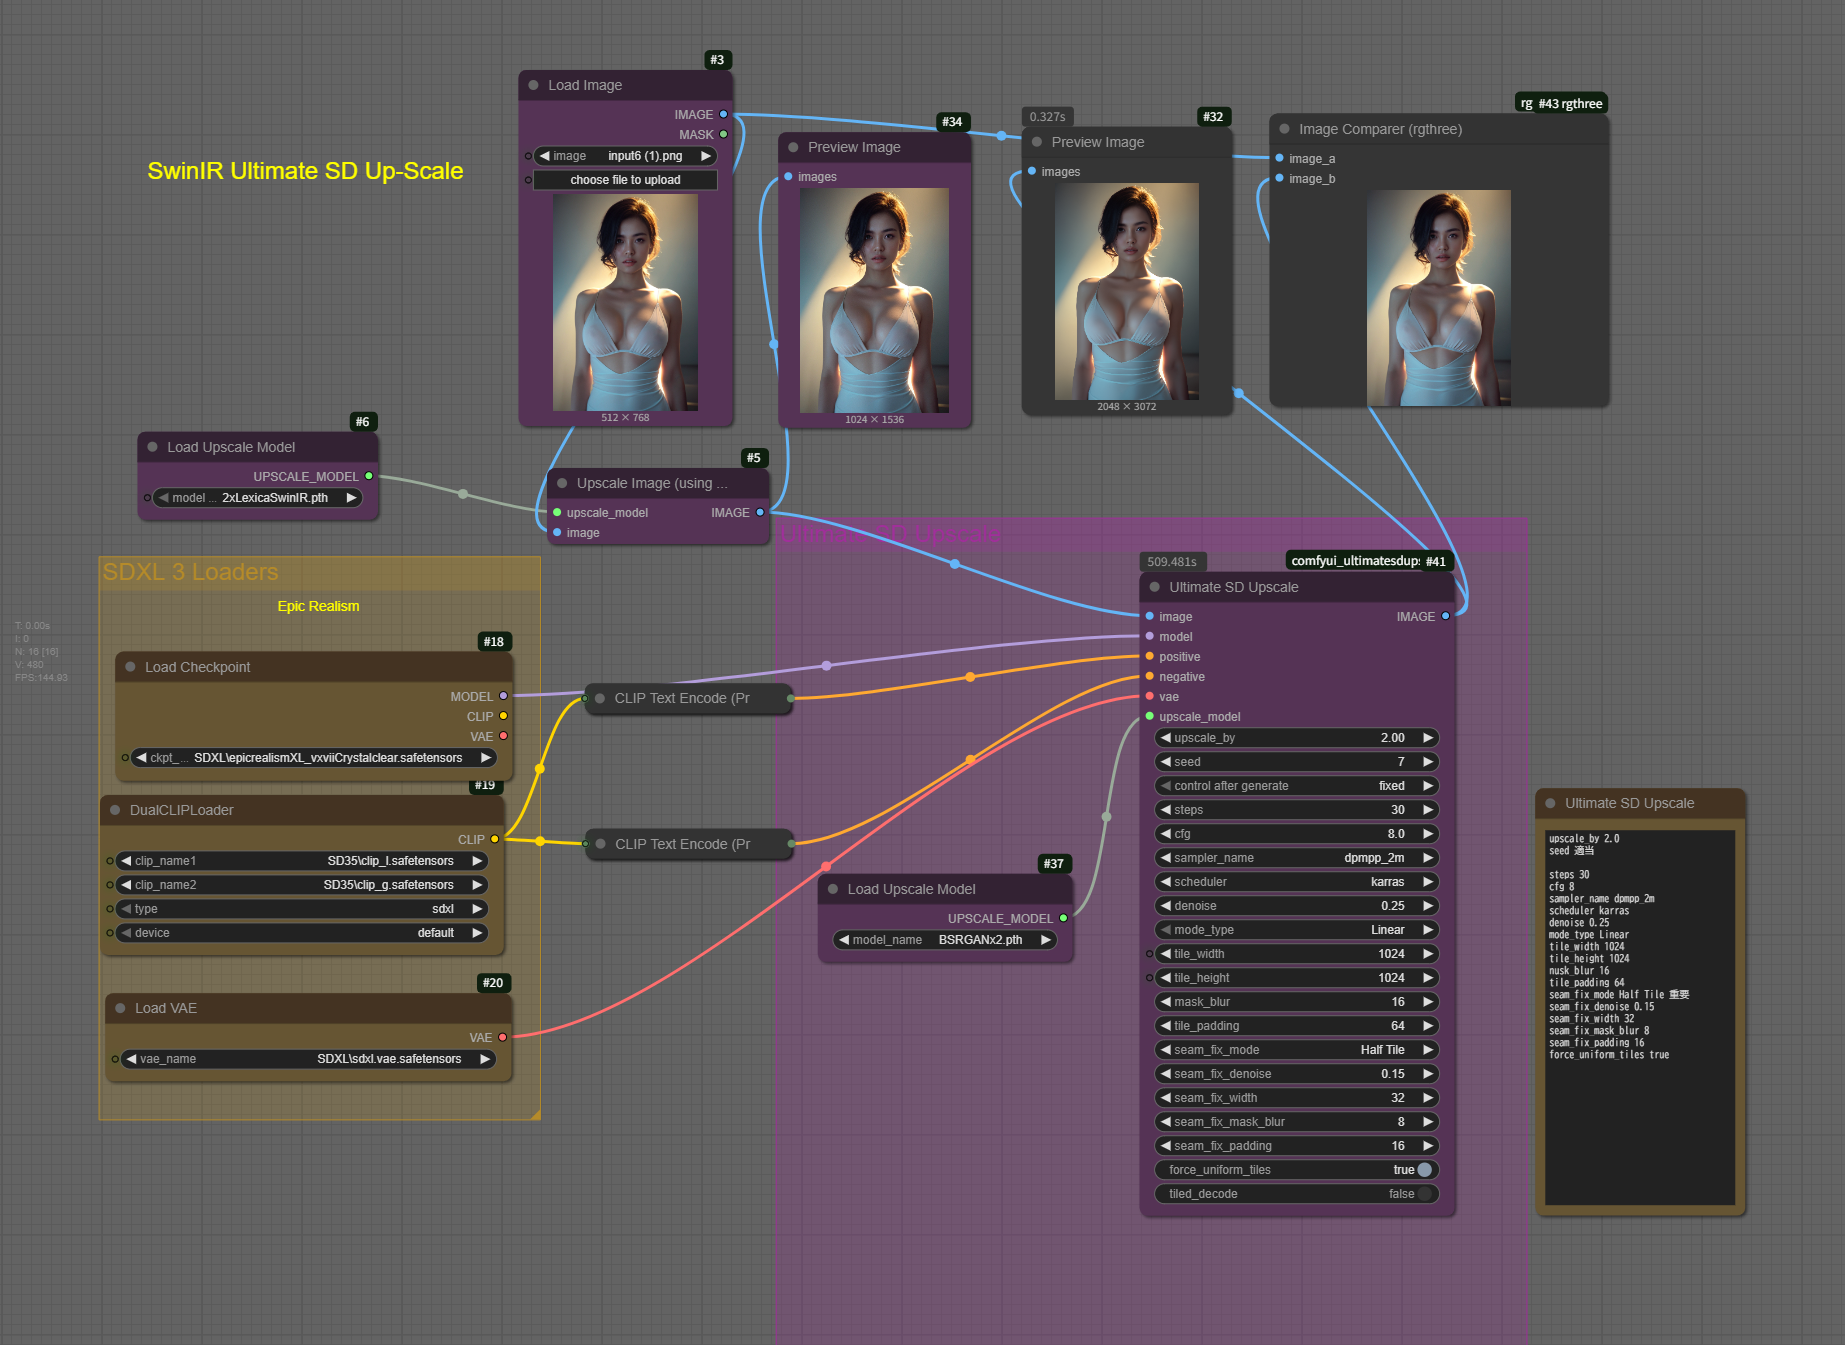Click the Ultimate SD Upscale node collapse dot

click(1154, 588)
